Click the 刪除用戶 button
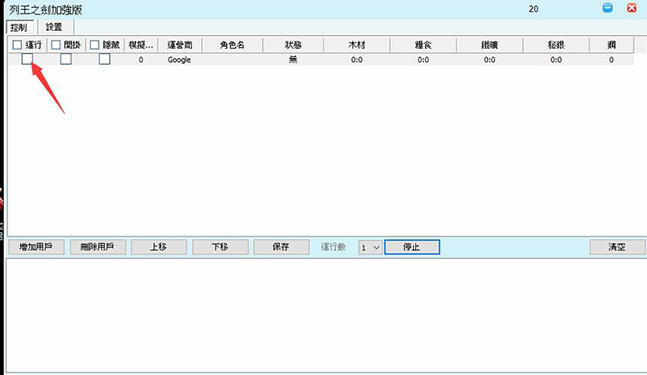This screenshot has width=647, height=375. coord(98,247)
